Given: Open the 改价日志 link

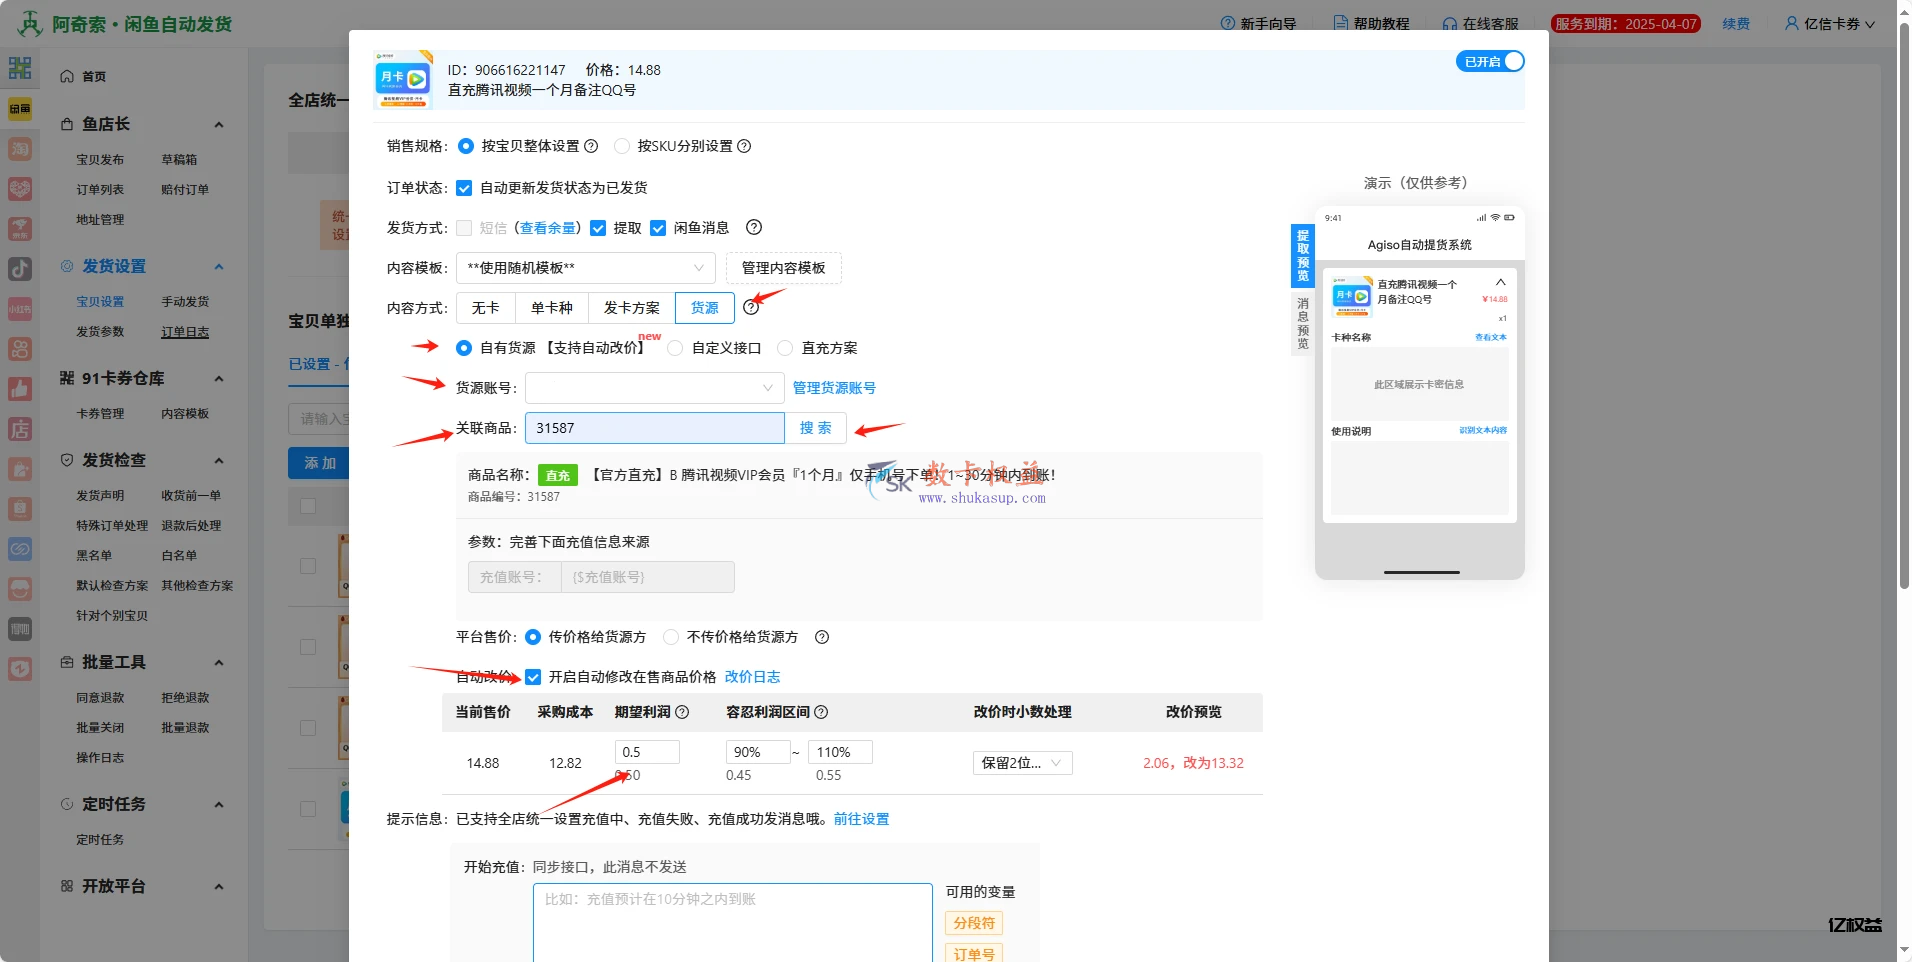Looking at the screenshot, I should 752,677.
